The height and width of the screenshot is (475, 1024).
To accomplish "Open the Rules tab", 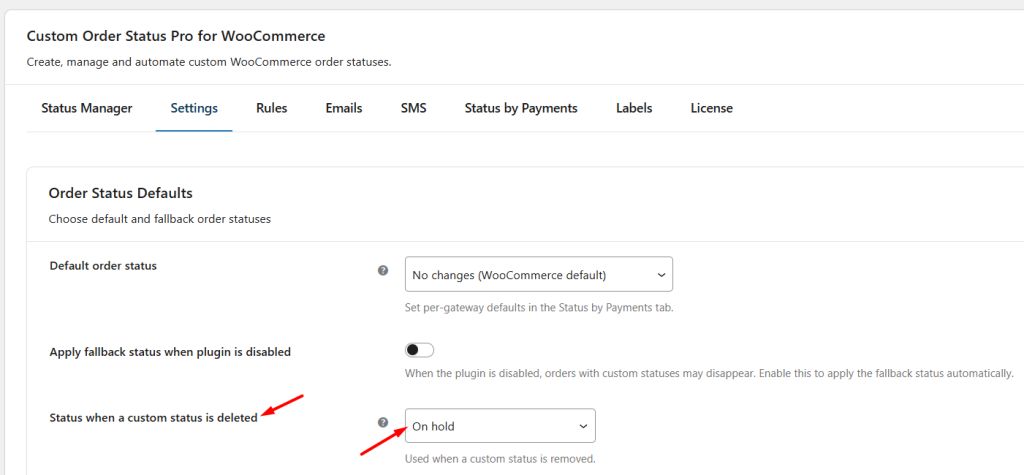I will [271, 108].
